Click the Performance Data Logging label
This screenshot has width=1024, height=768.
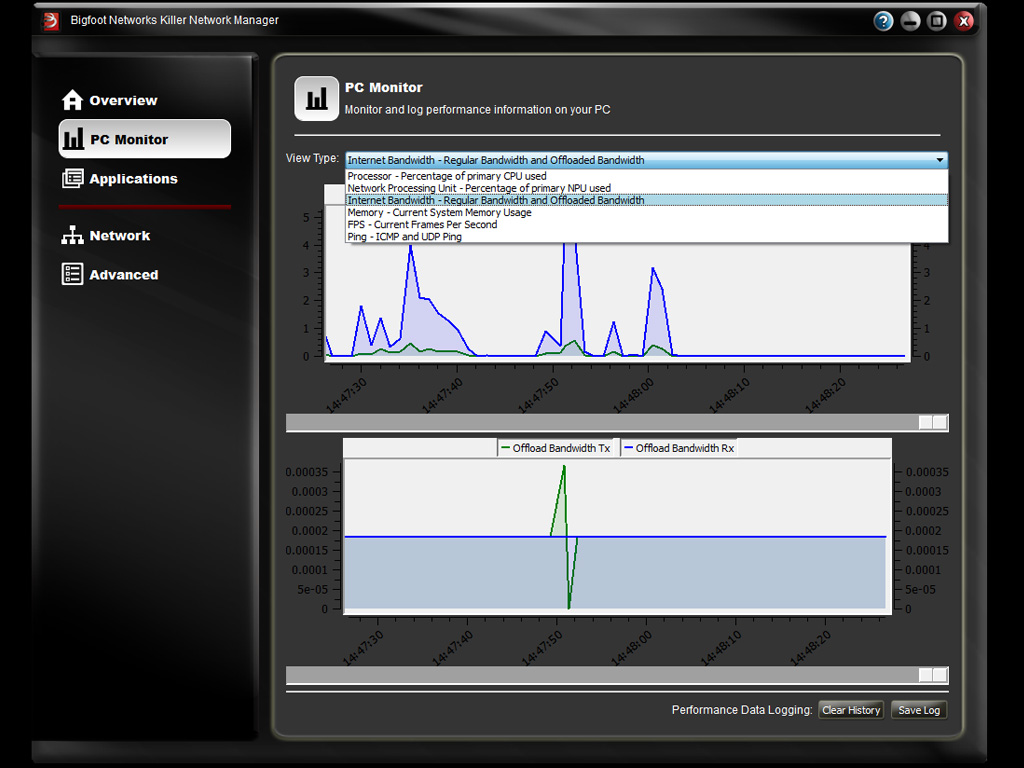point(742,710)
